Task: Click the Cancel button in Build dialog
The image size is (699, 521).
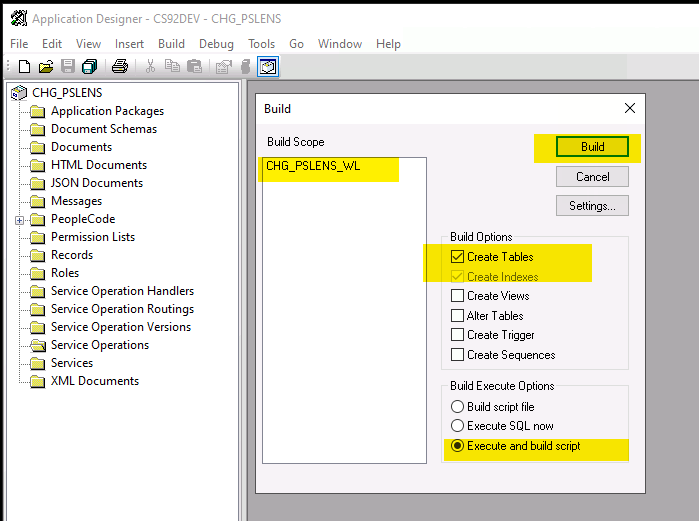Action: point(592,176)
